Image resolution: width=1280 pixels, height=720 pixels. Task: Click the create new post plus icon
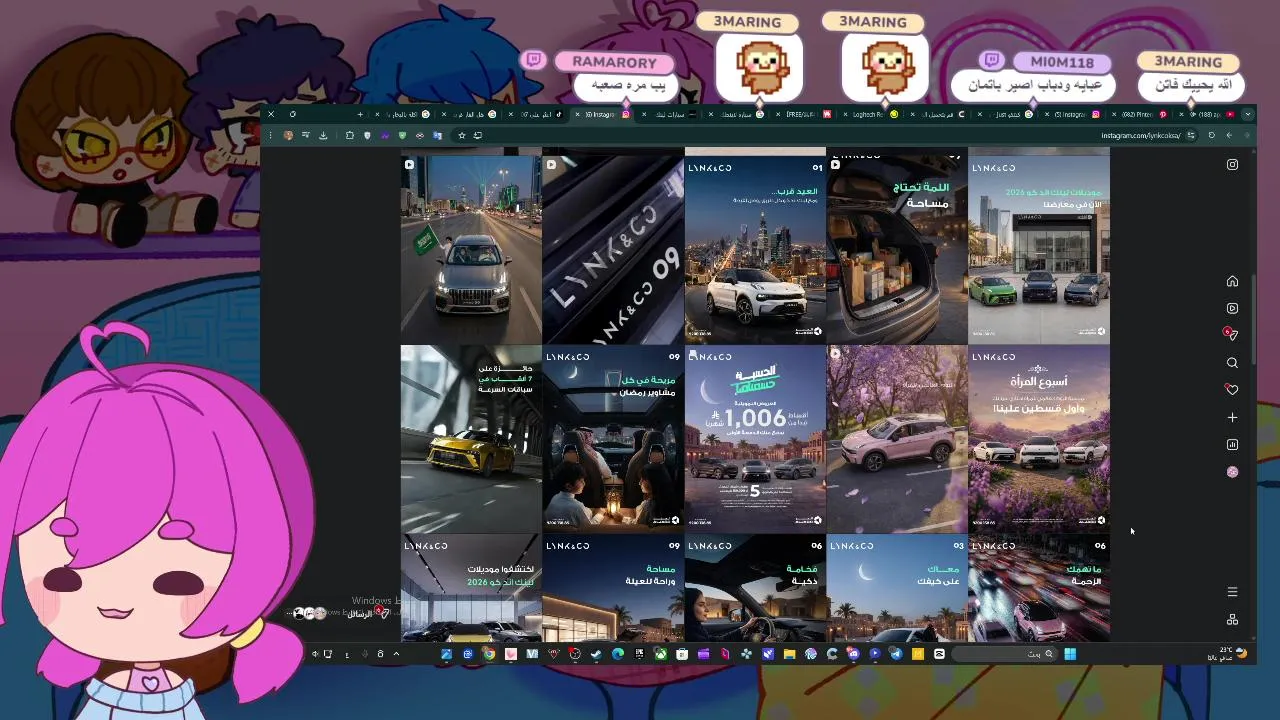tap(1232, 417)
